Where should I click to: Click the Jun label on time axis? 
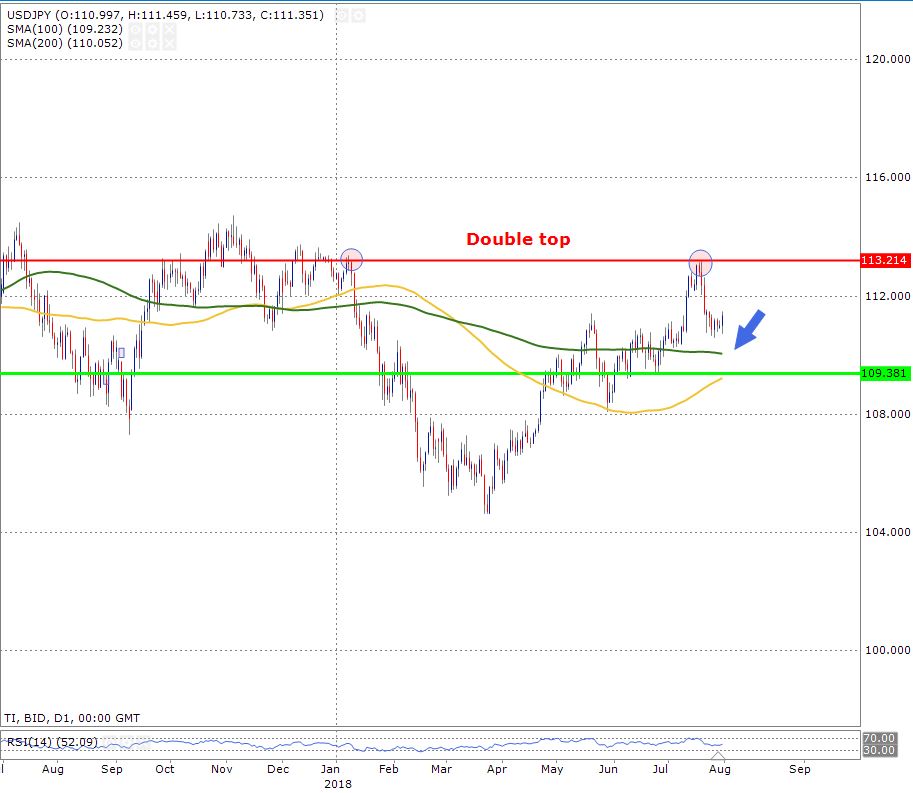pyautogui.click(x=608, y=769)
